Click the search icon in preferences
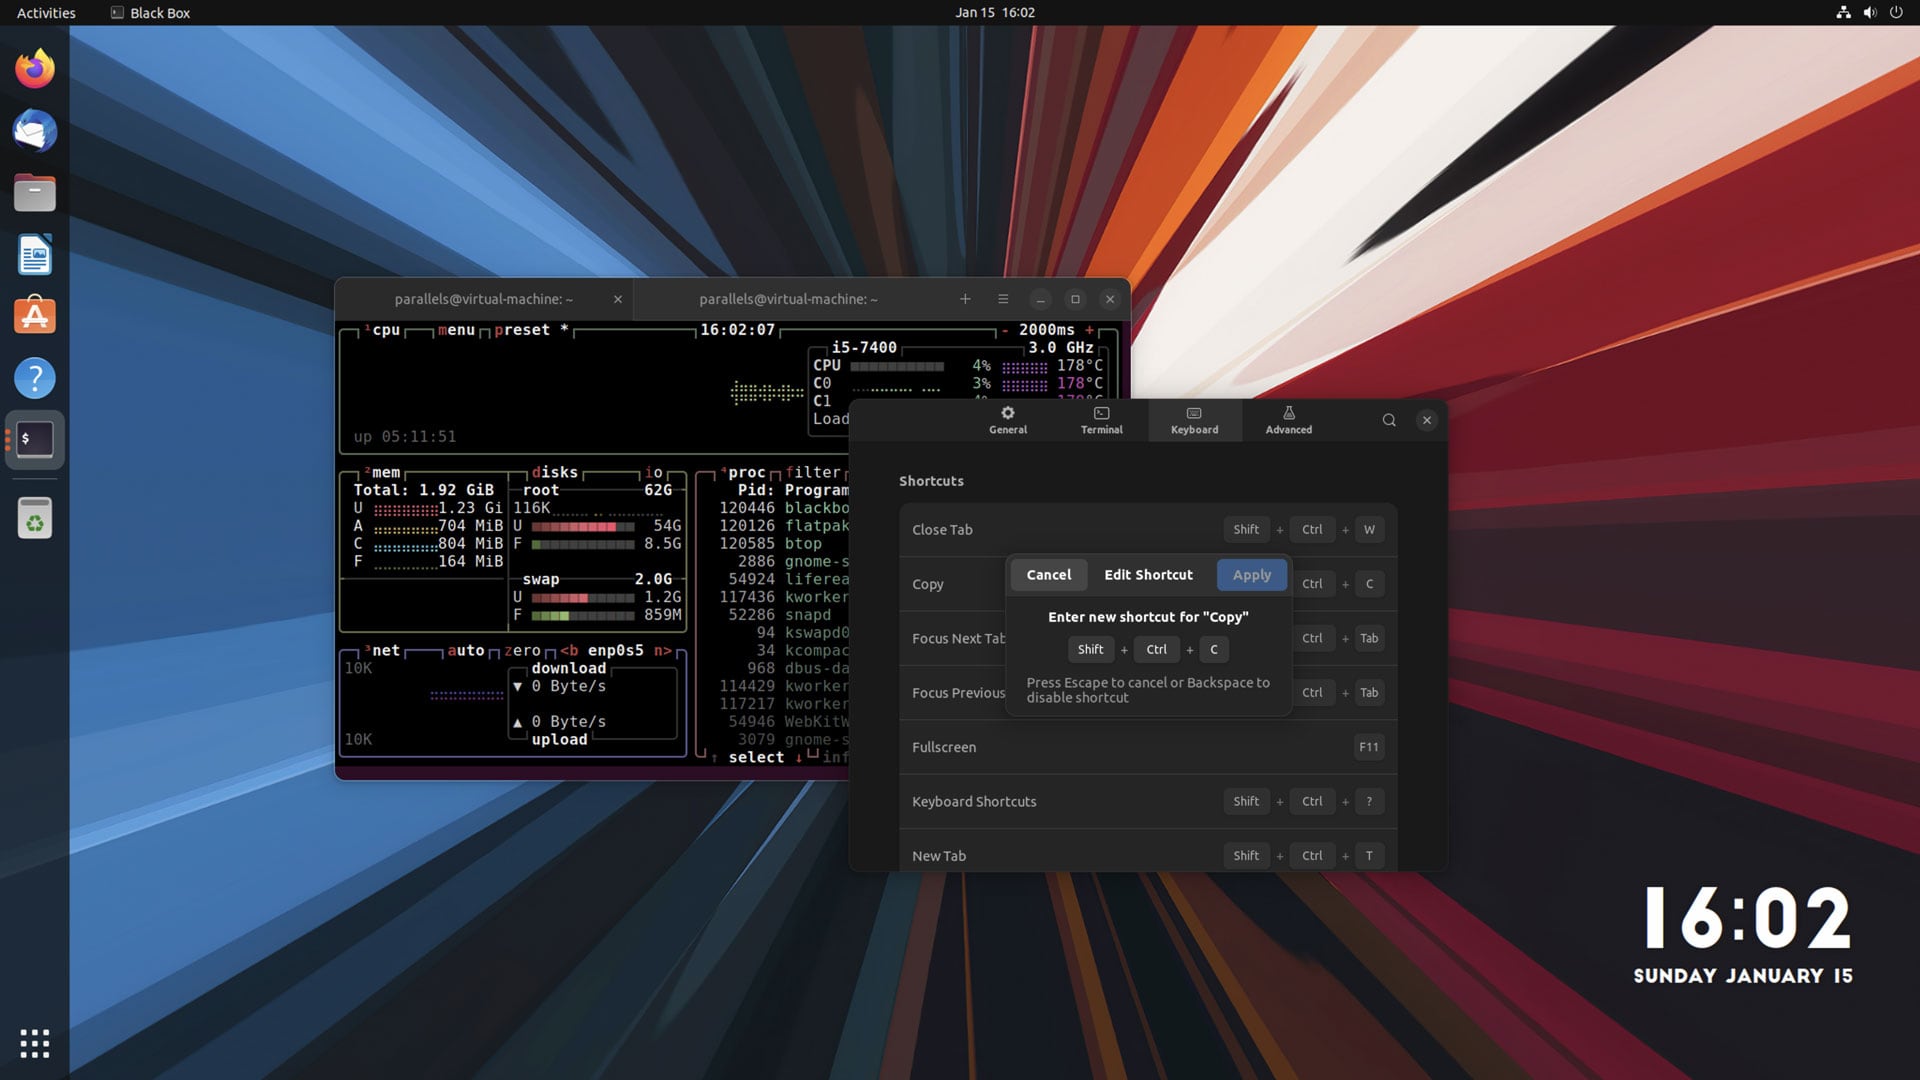Screen dimensions: 1920x1080 point(1389,419)
